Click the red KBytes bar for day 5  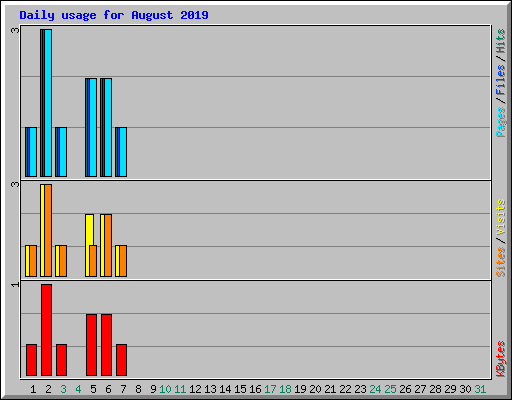click(x=91, y=345)
